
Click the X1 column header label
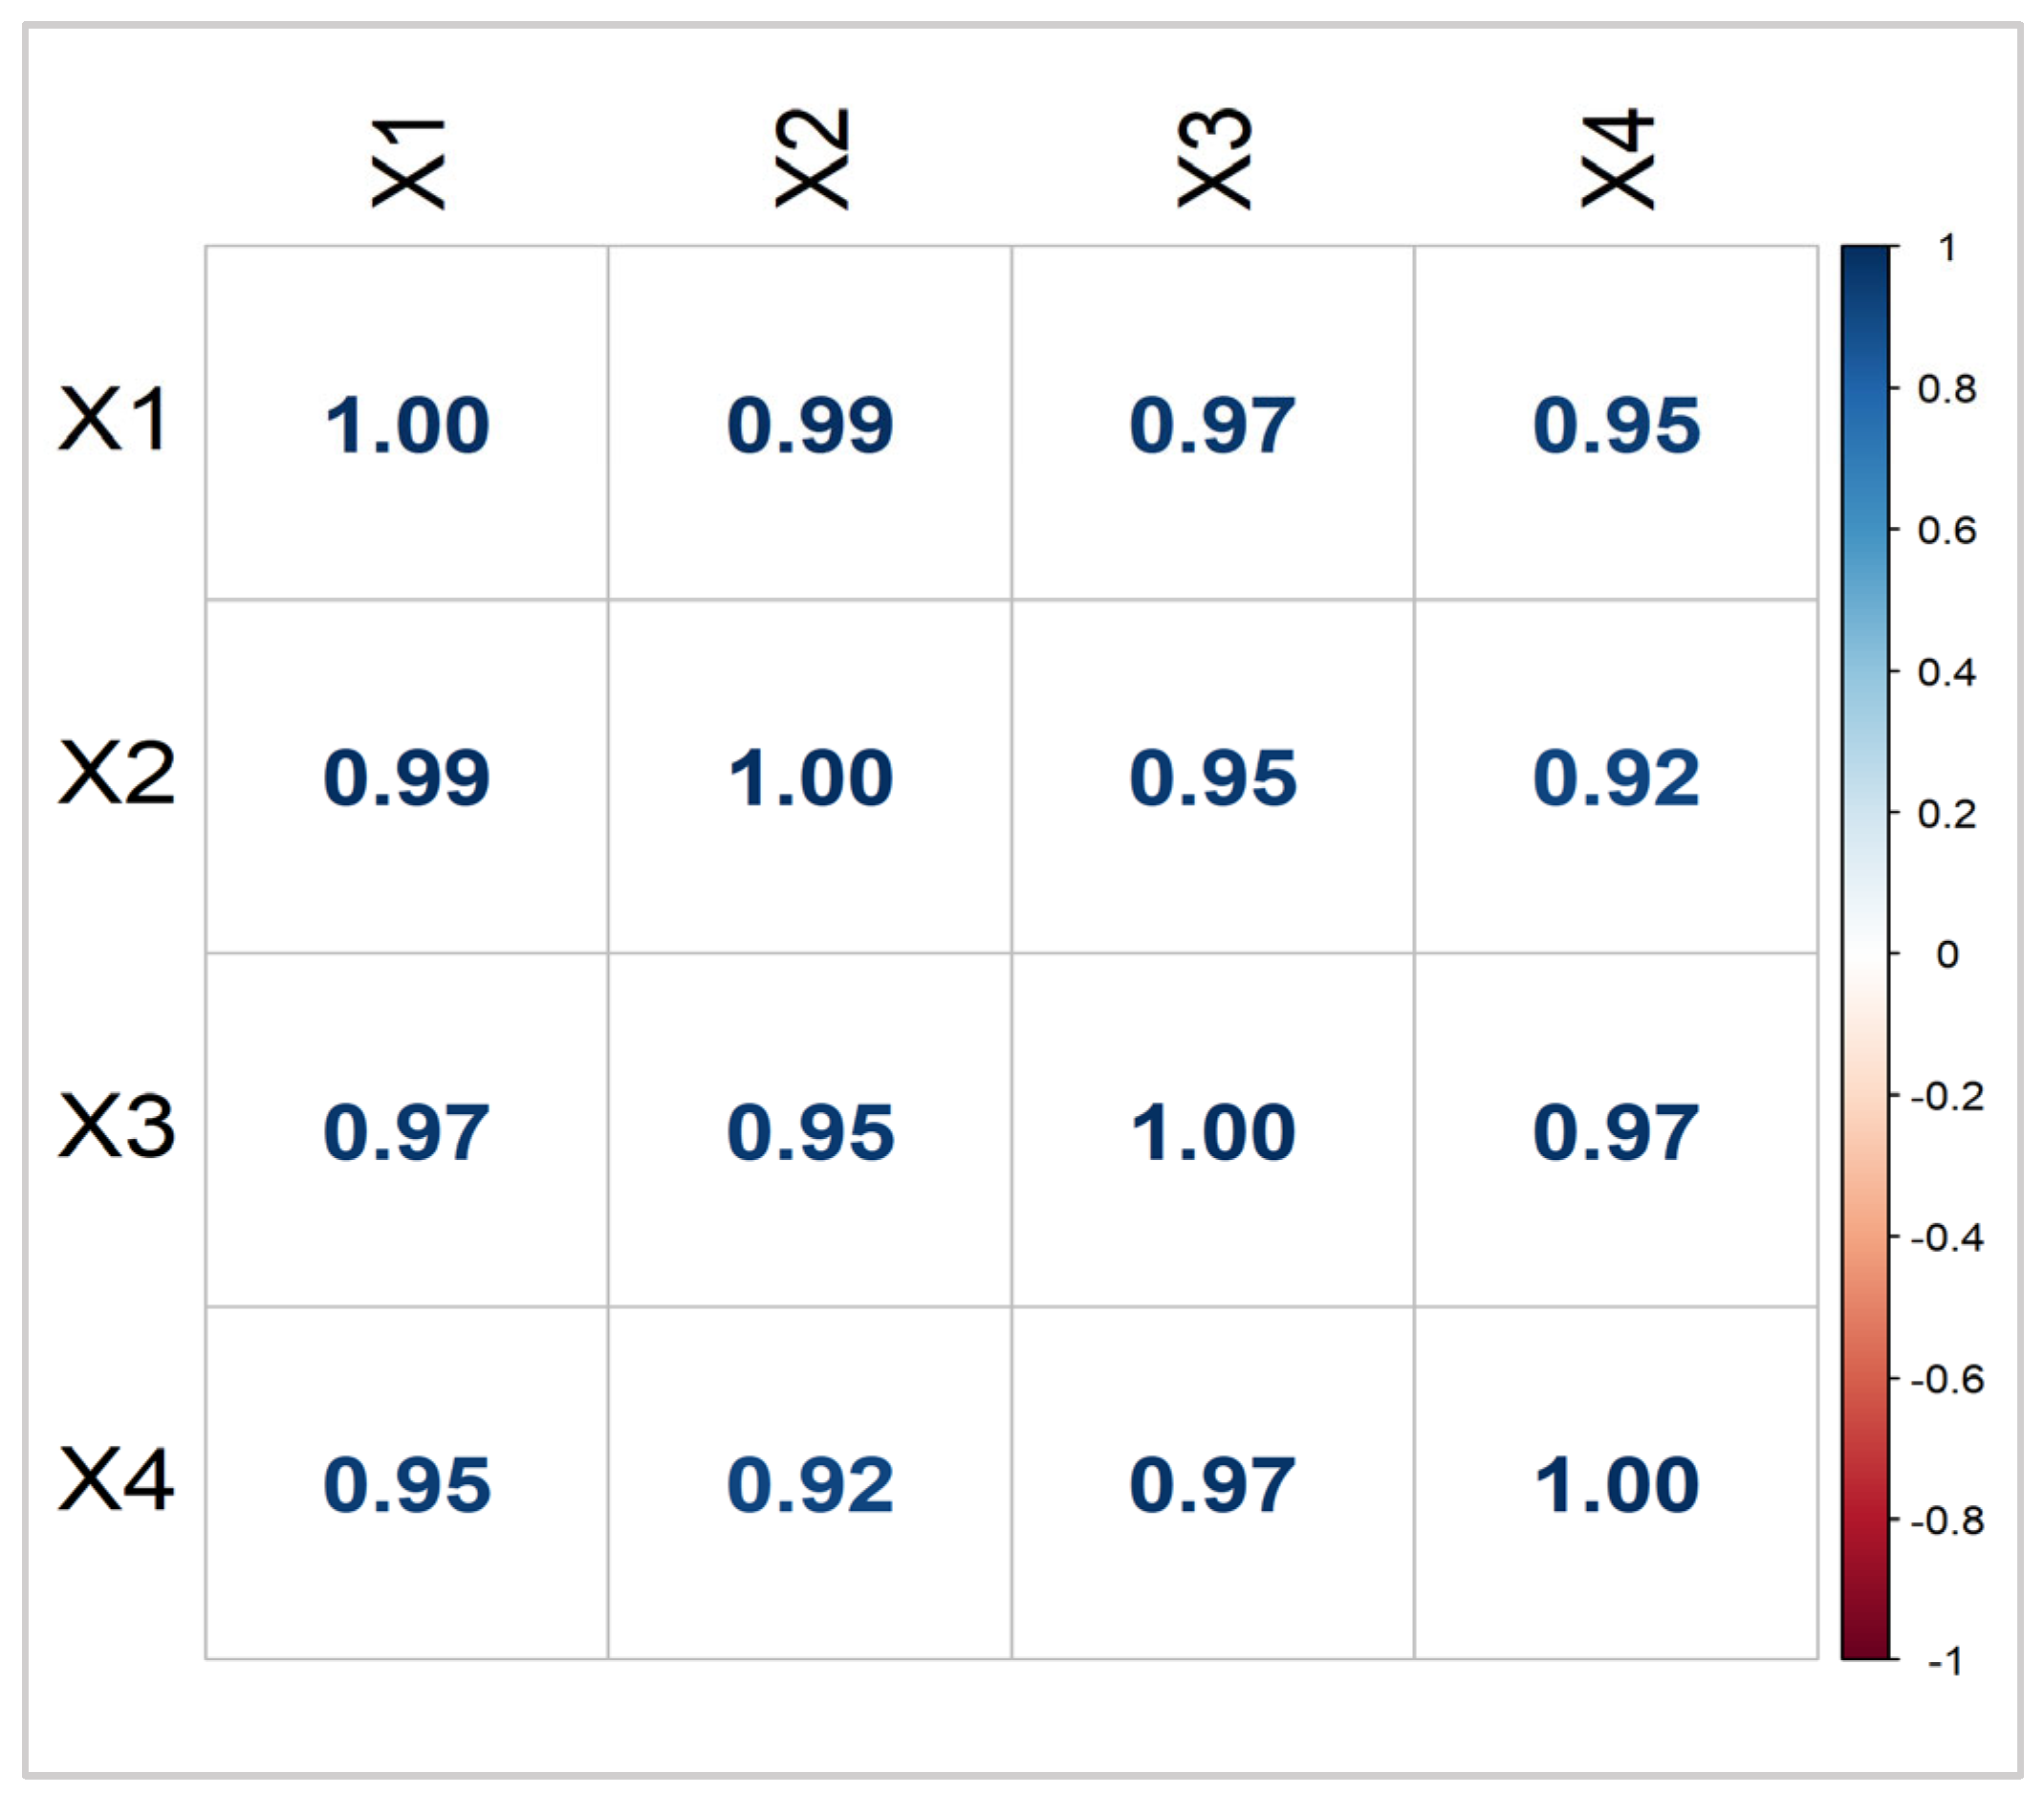pos(408,163)
